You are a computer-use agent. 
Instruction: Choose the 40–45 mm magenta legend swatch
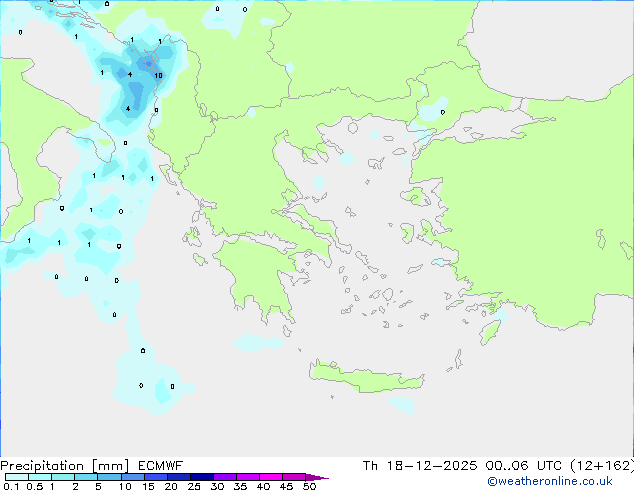pyautogui.click(x=271, y=477)
